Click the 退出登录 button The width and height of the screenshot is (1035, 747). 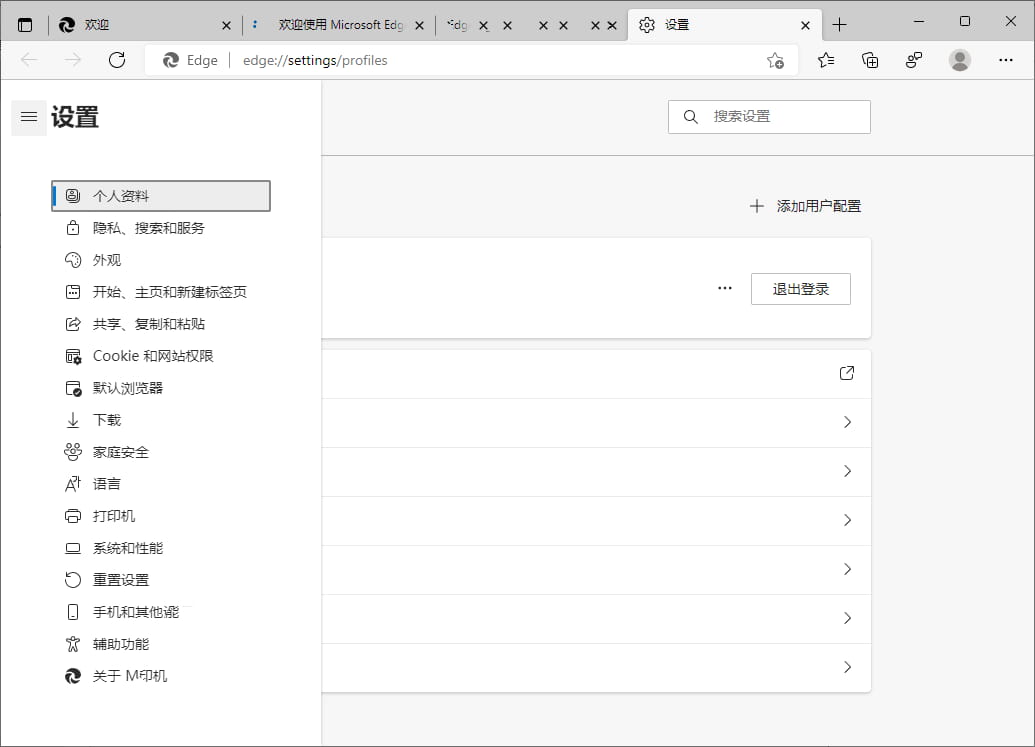pos(800,289)
